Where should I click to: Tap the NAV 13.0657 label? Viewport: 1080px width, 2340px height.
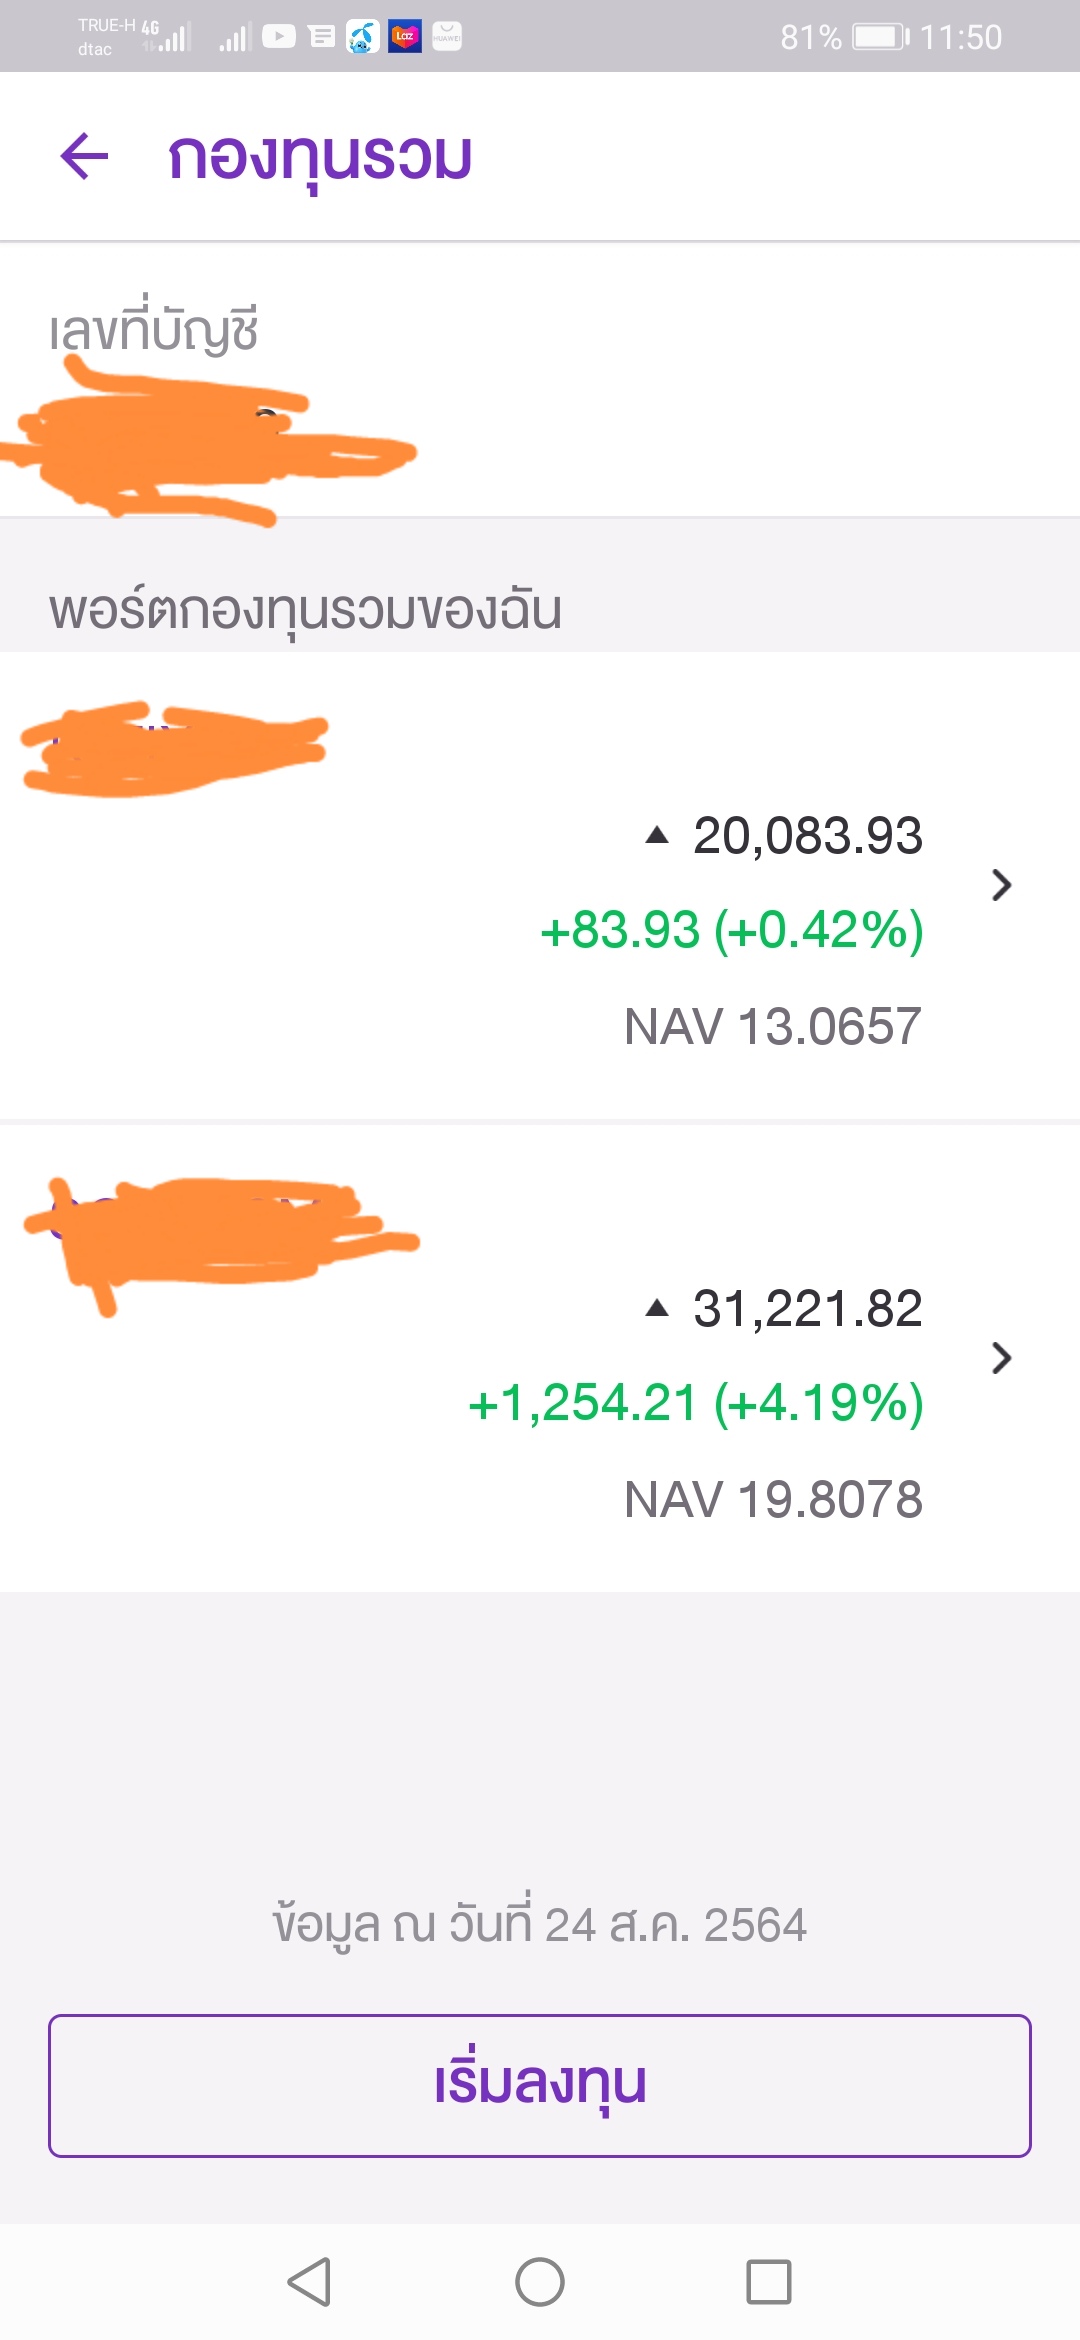coord(772,1026)
